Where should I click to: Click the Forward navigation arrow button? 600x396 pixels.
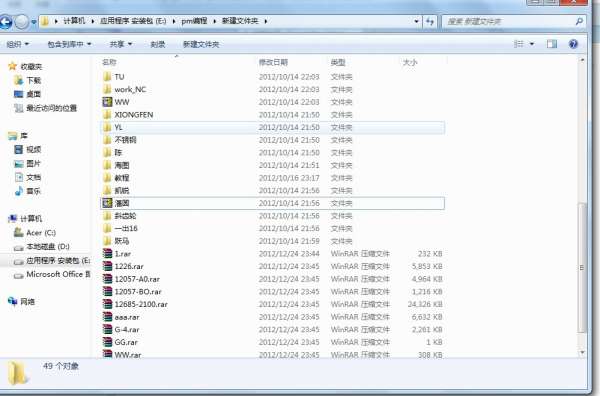(22, 22)
